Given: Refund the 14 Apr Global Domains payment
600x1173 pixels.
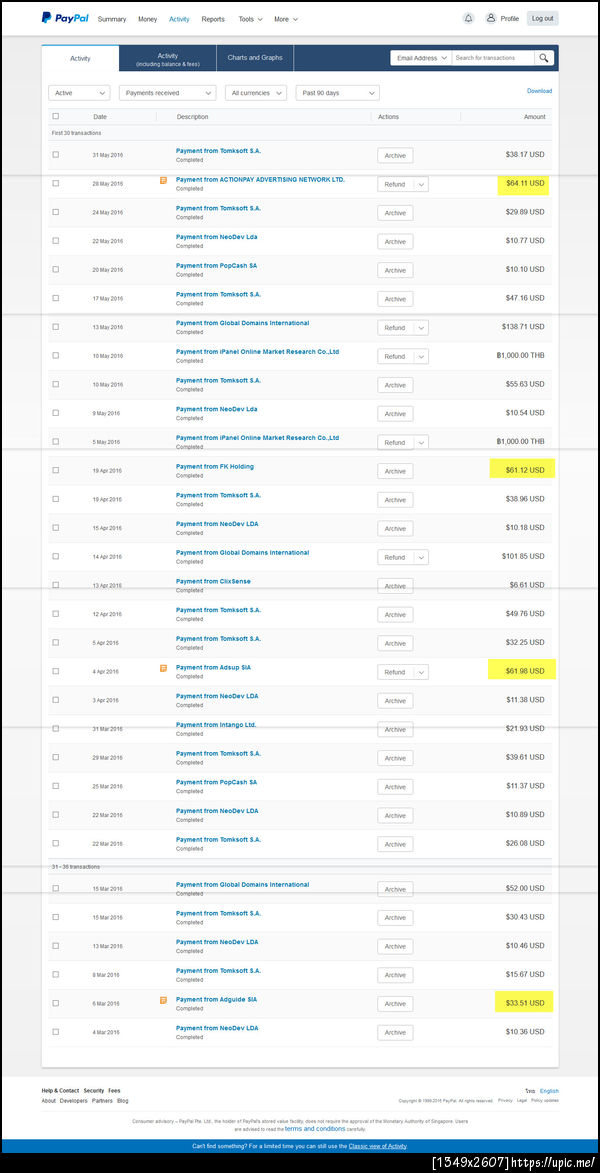Looking at the screenshot, I should coord(395,557).
